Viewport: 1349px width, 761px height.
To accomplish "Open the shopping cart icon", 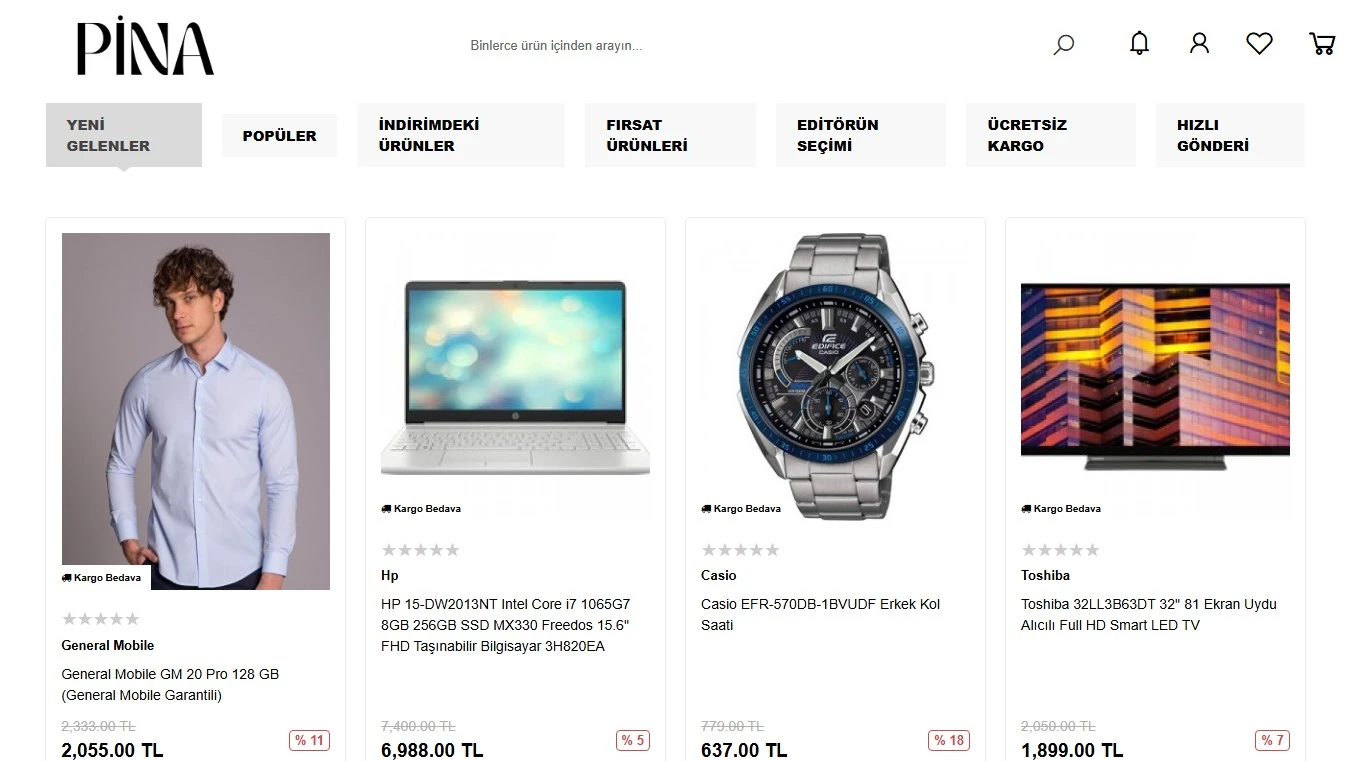I will tap(1322, 43).
